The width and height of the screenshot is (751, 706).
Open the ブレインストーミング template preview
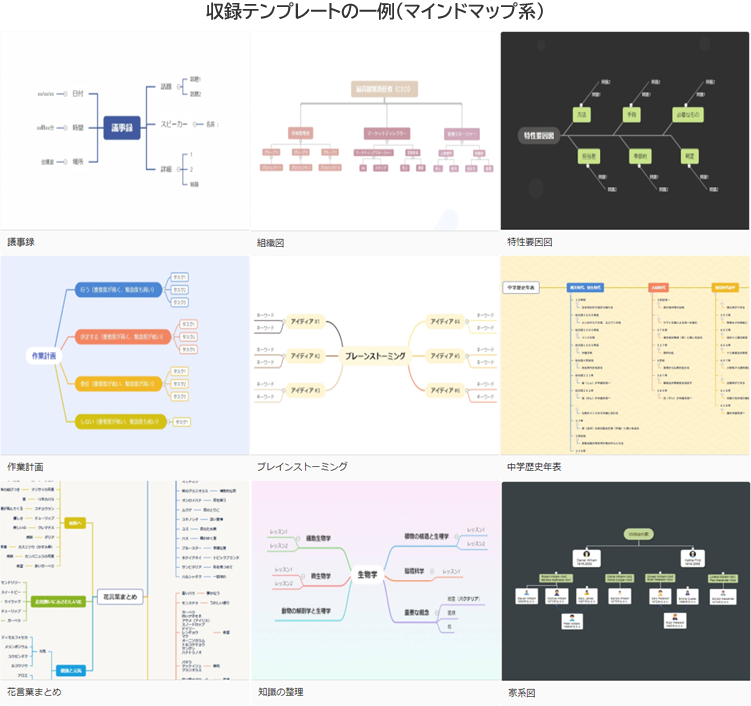[x=375, y=355]
